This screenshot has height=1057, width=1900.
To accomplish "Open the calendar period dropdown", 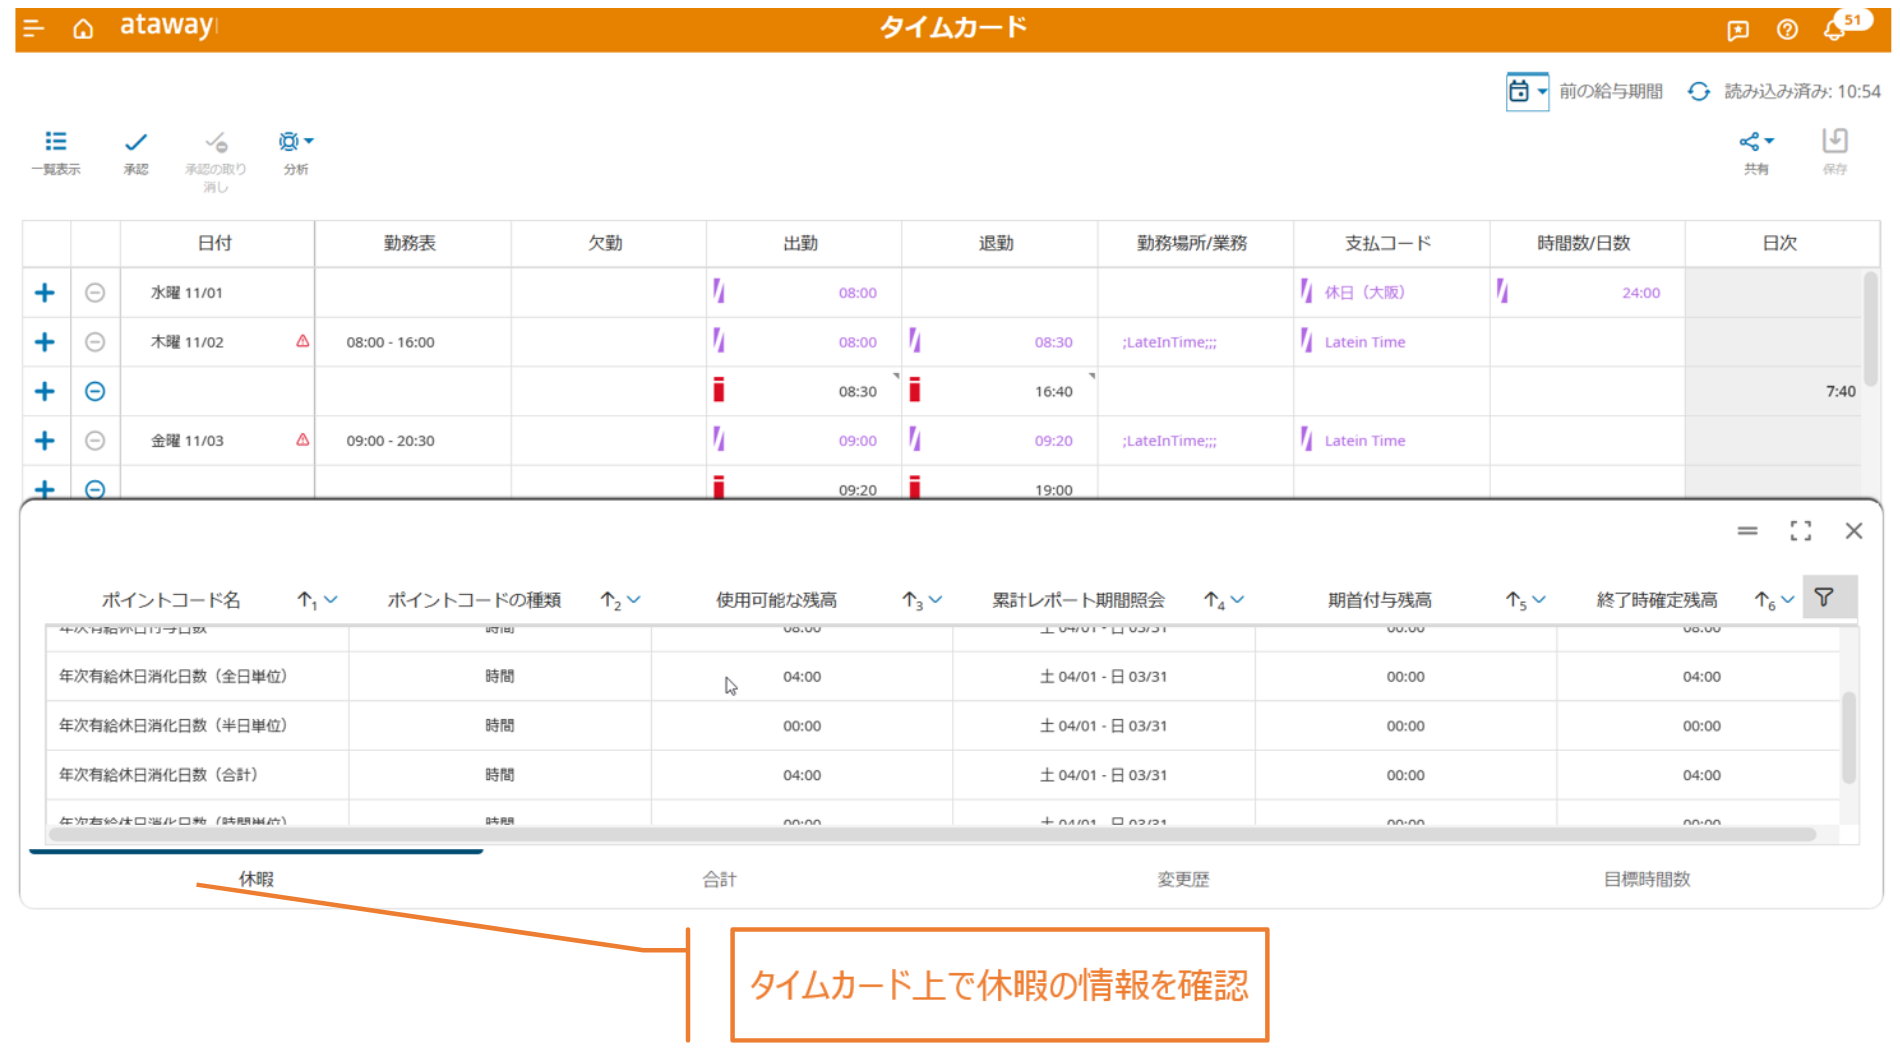I will coord(1527,91).
